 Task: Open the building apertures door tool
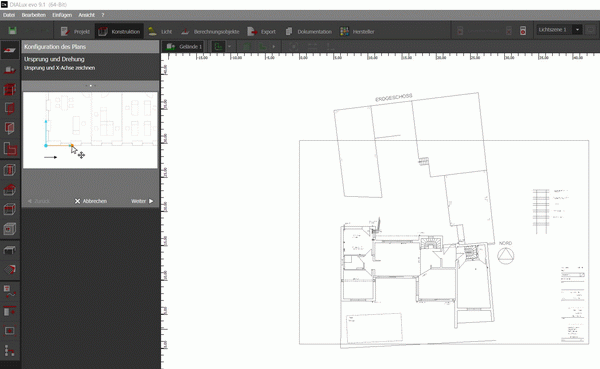coord(10,128)
